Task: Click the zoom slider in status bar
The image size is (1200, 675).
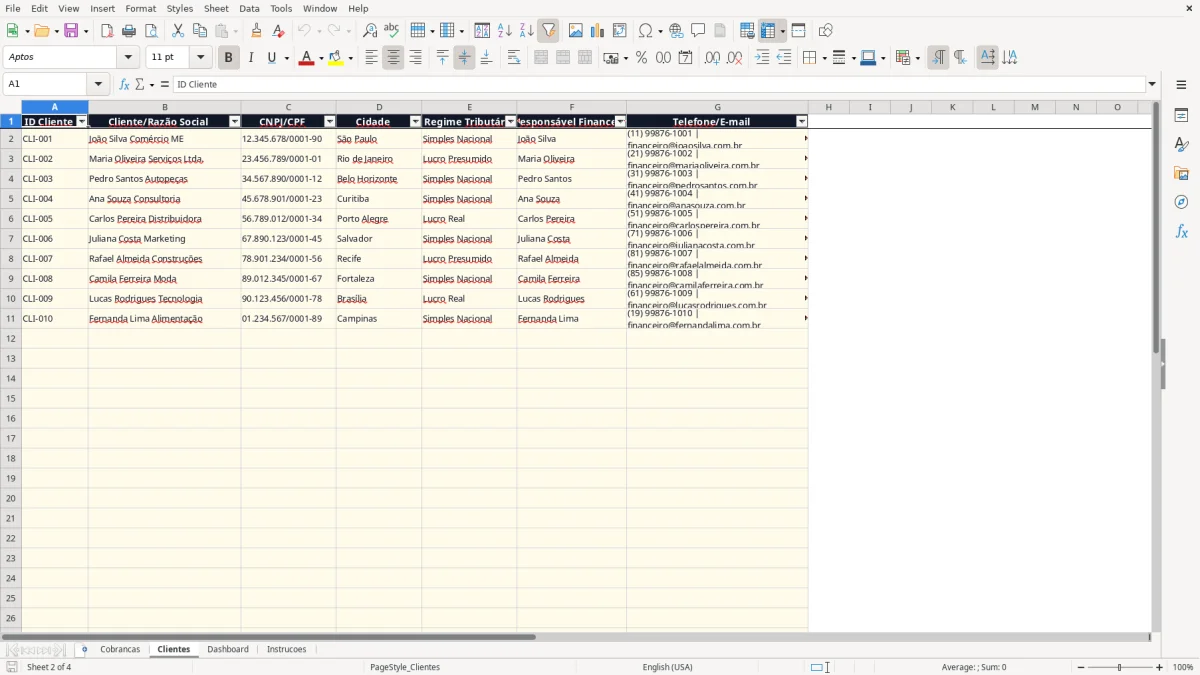Action: (x=1120, y=667)
